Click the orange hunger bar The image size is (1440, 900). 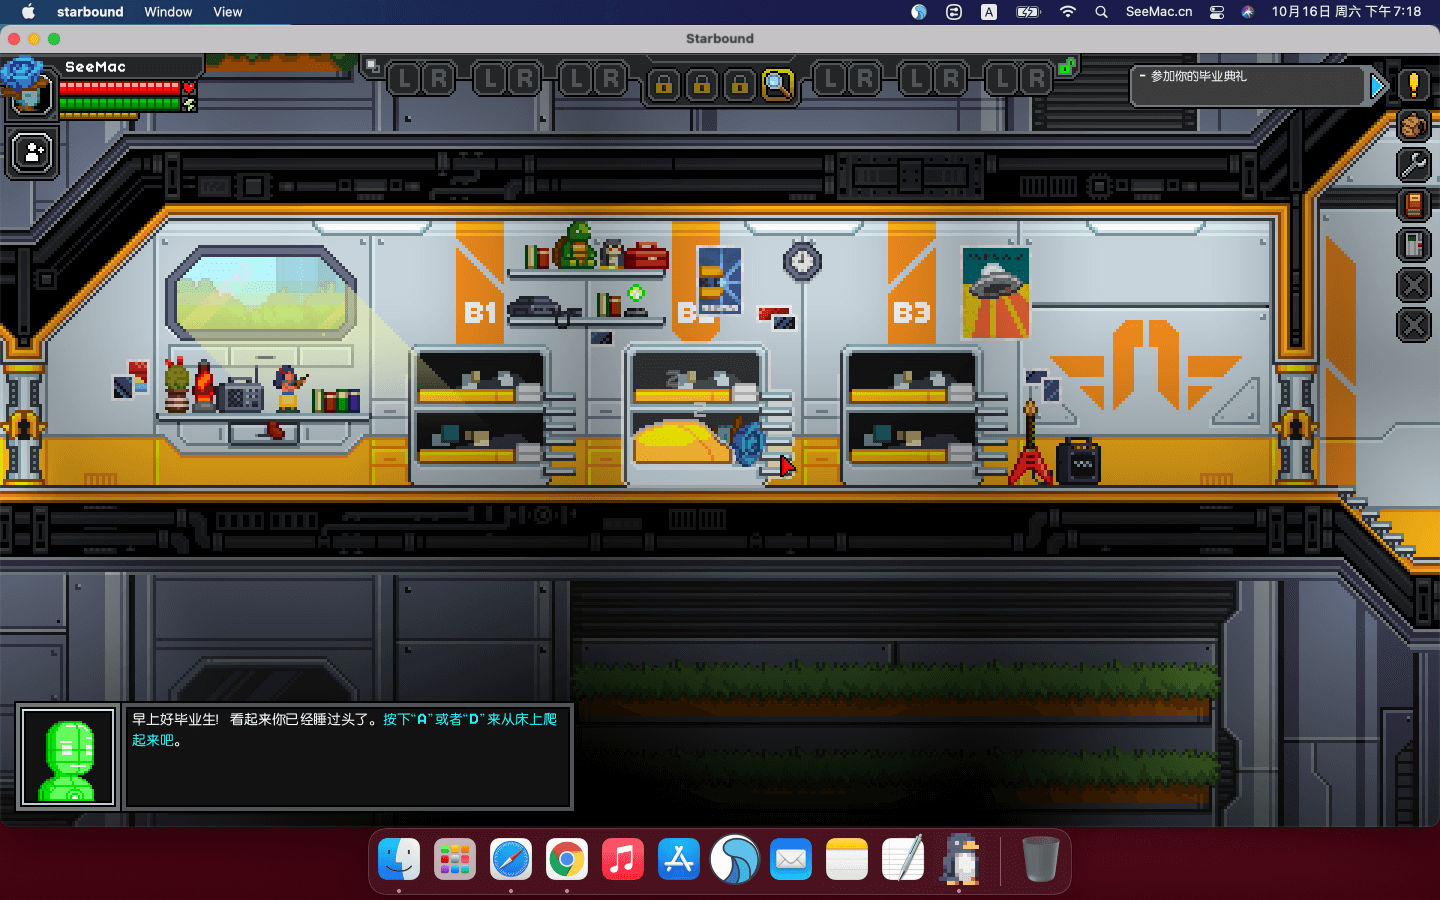click(x=98, y=116)
